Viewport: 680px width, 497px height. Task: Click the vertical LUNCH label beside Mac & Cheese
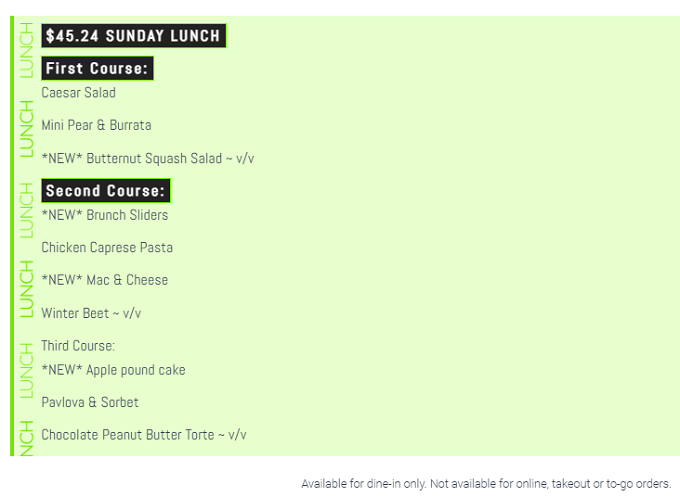tap(26, 289)
